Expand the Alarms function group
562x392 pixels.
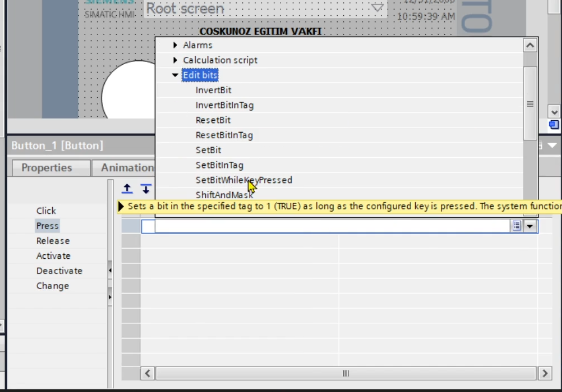click(x=175, y=45)
